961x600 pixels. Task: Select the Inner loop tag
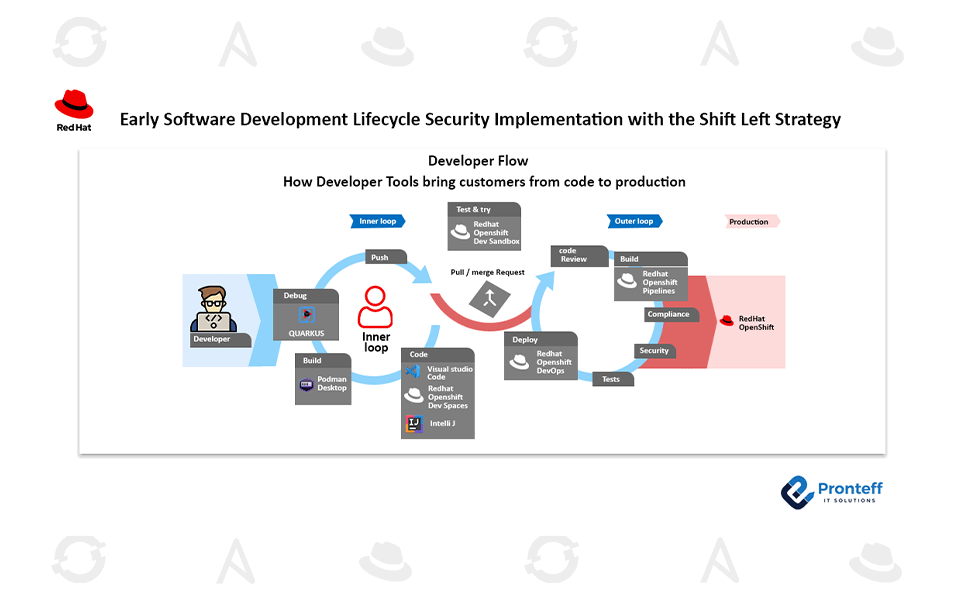(x=378, y=221)
